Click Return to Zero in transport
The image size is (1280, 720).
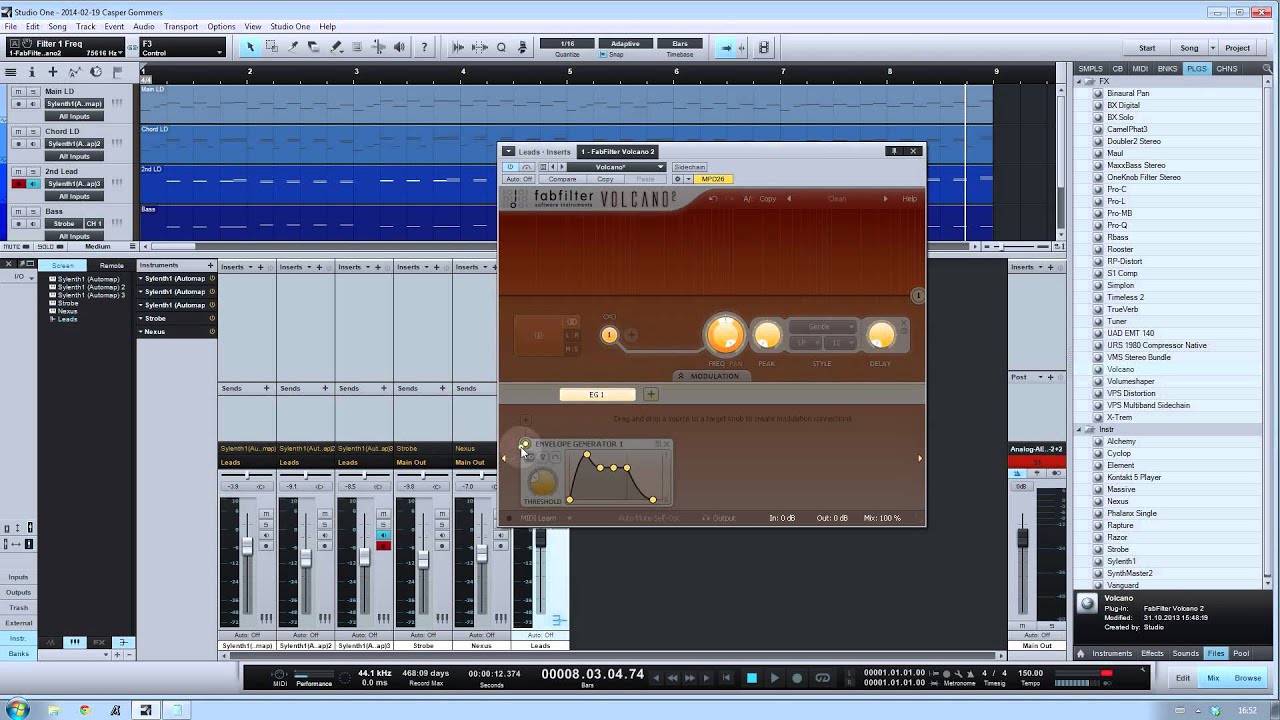tap(727, 678)
